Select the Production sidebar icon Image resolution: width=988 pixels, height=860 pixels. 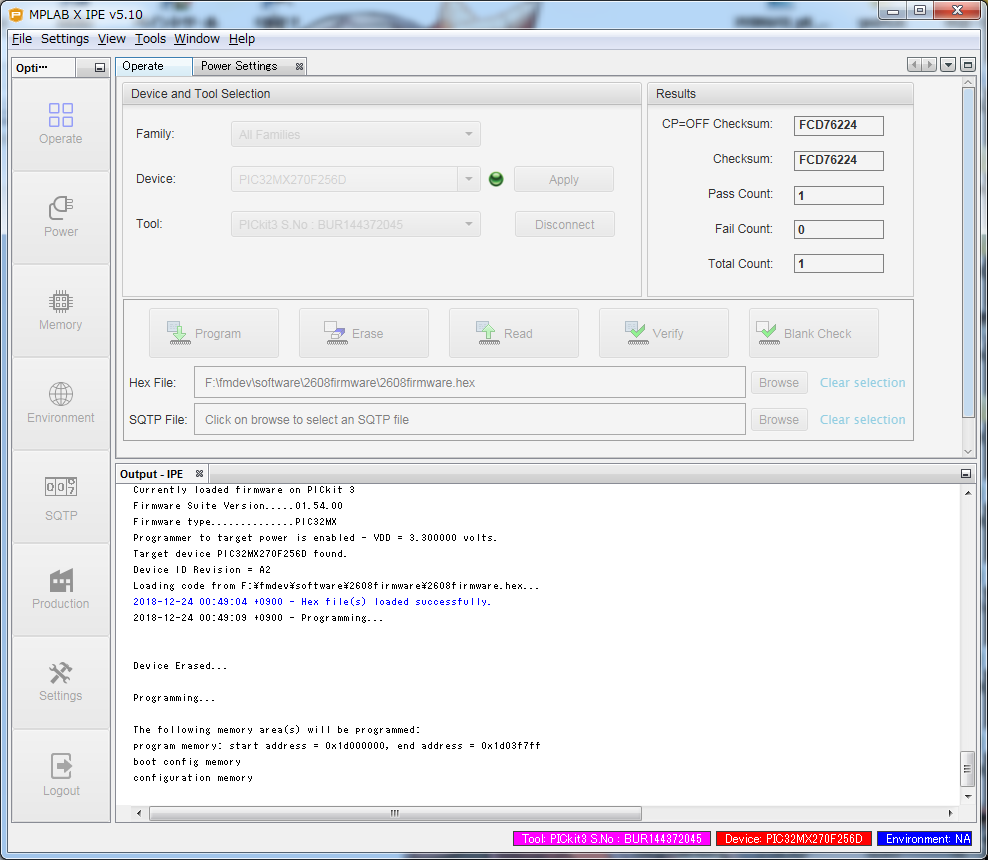[x=61, y=589]
